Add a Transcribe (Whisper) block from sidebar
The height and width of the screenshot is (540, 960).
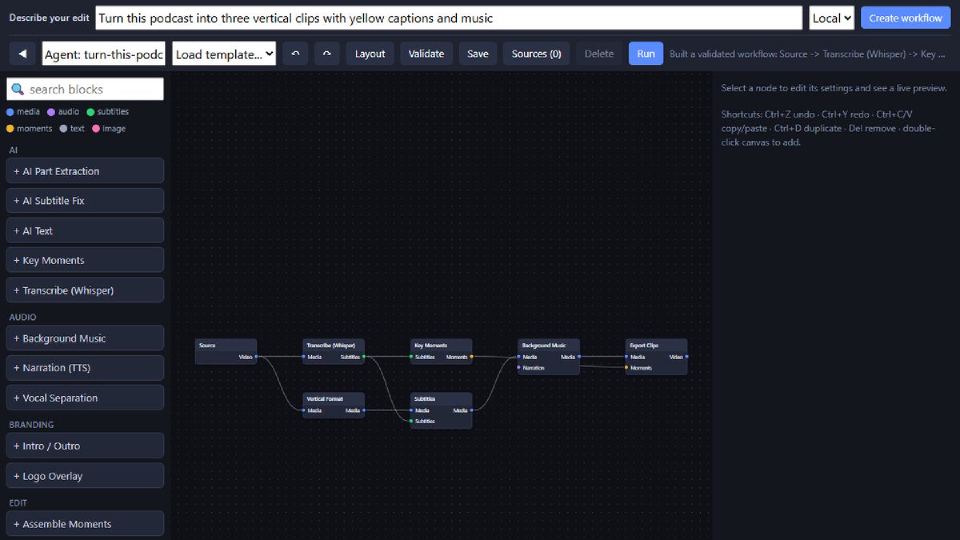[85, 290]
